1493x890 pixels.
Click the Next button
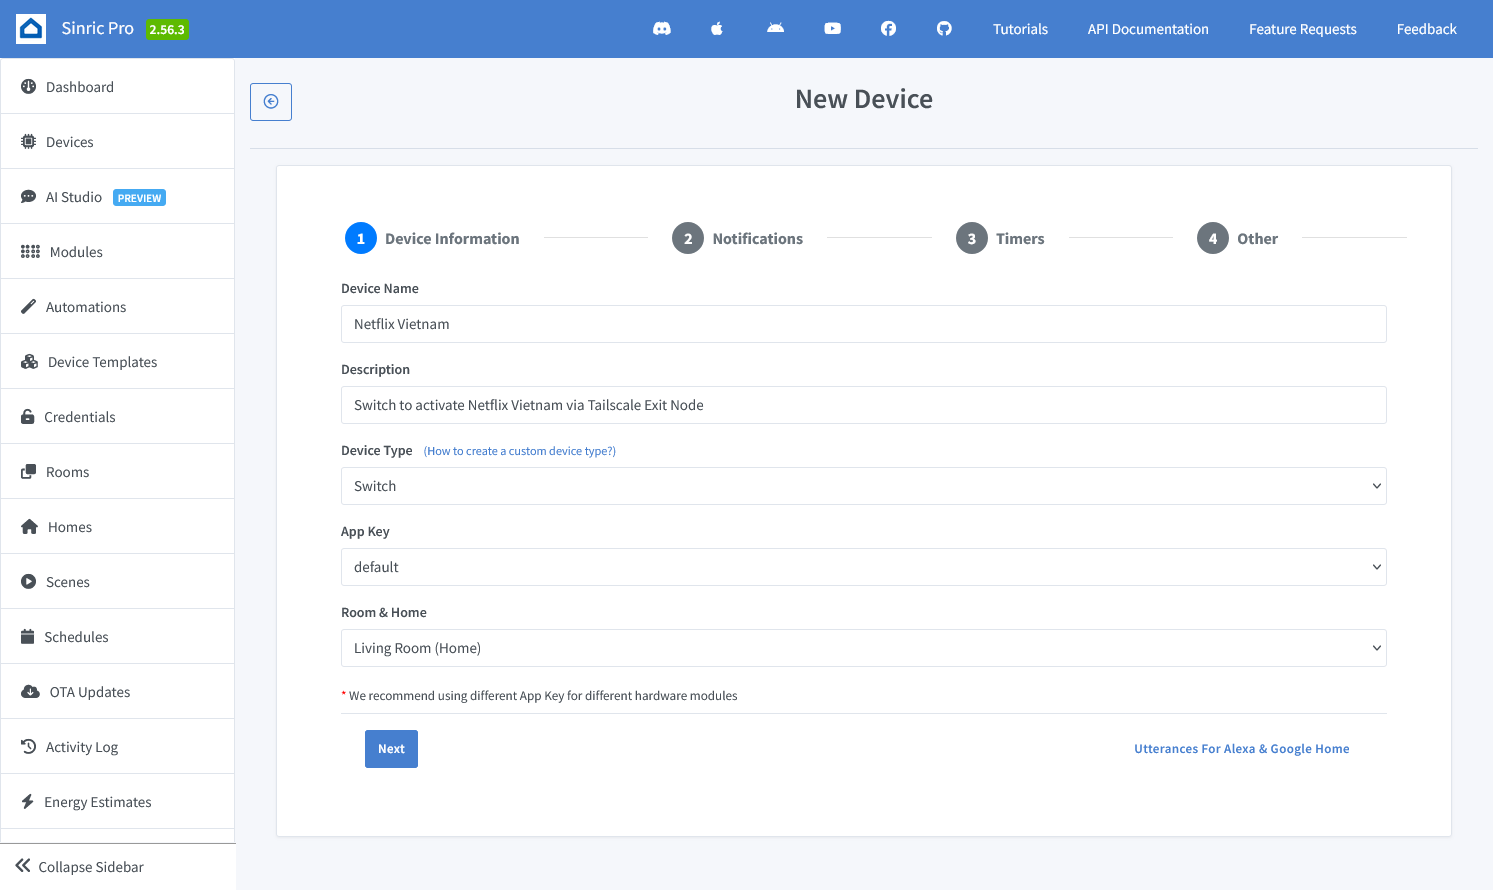pos(391,749)
